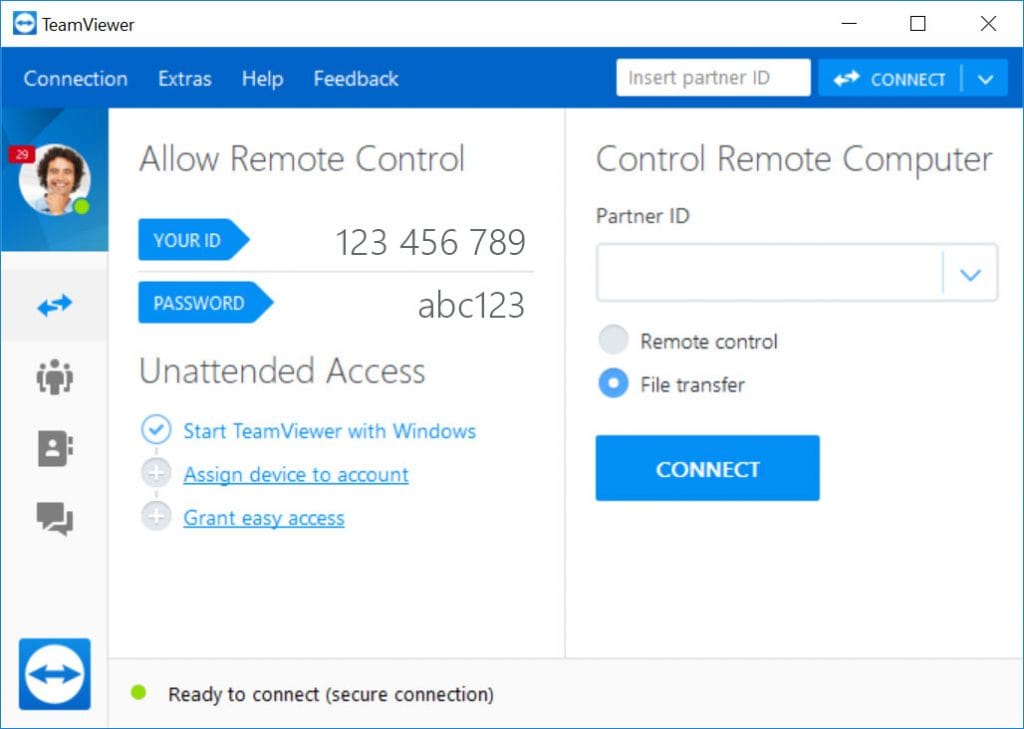Screen dimensions: 1024x729
Task: Open the Connect button's chevron dropdown
Action: [x=986, y=78]
